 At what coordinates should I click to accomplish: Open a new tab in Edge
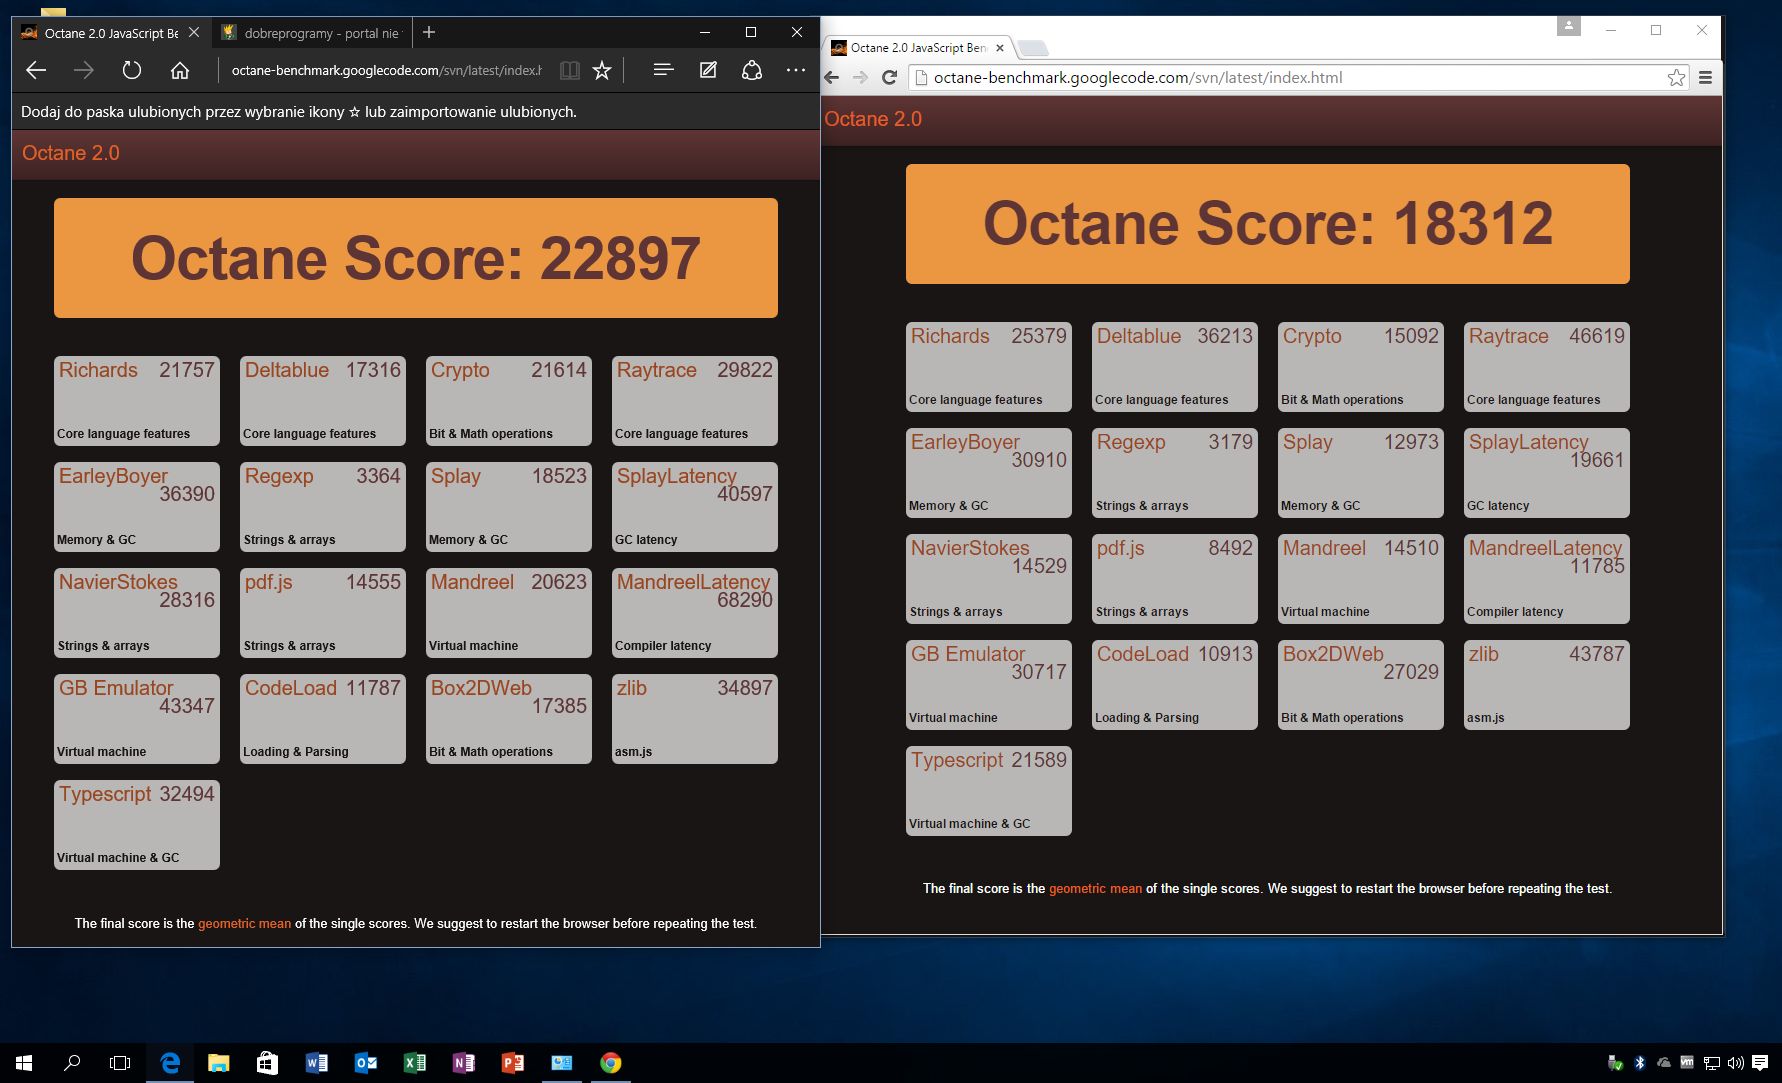pyautogui.click(x=429, y=32)
